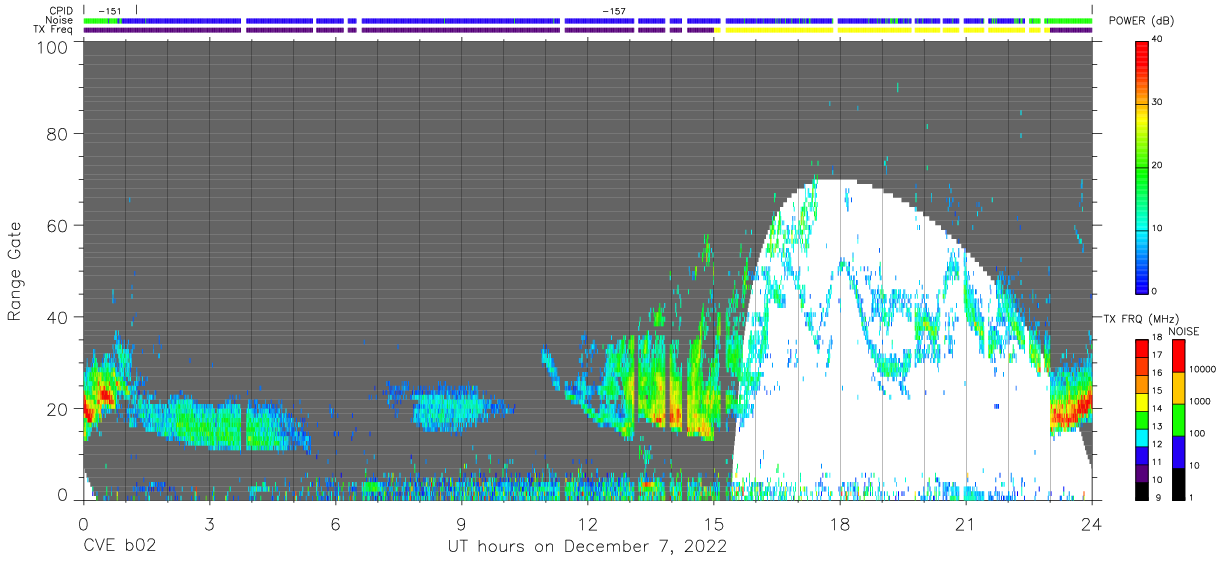Click the x-axis tick label '3'
This screenshot has height=567, width=1228.
click(x=209, y=523)
